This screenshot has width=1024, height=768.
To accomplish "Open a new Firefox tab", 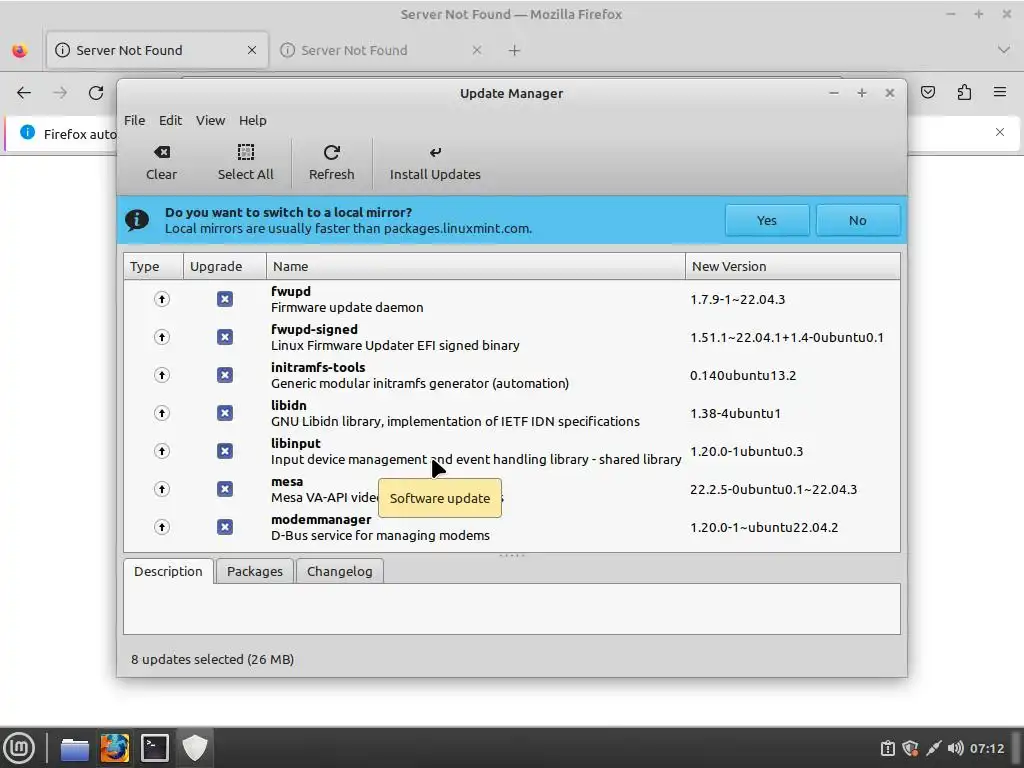I will pos(514,50).
